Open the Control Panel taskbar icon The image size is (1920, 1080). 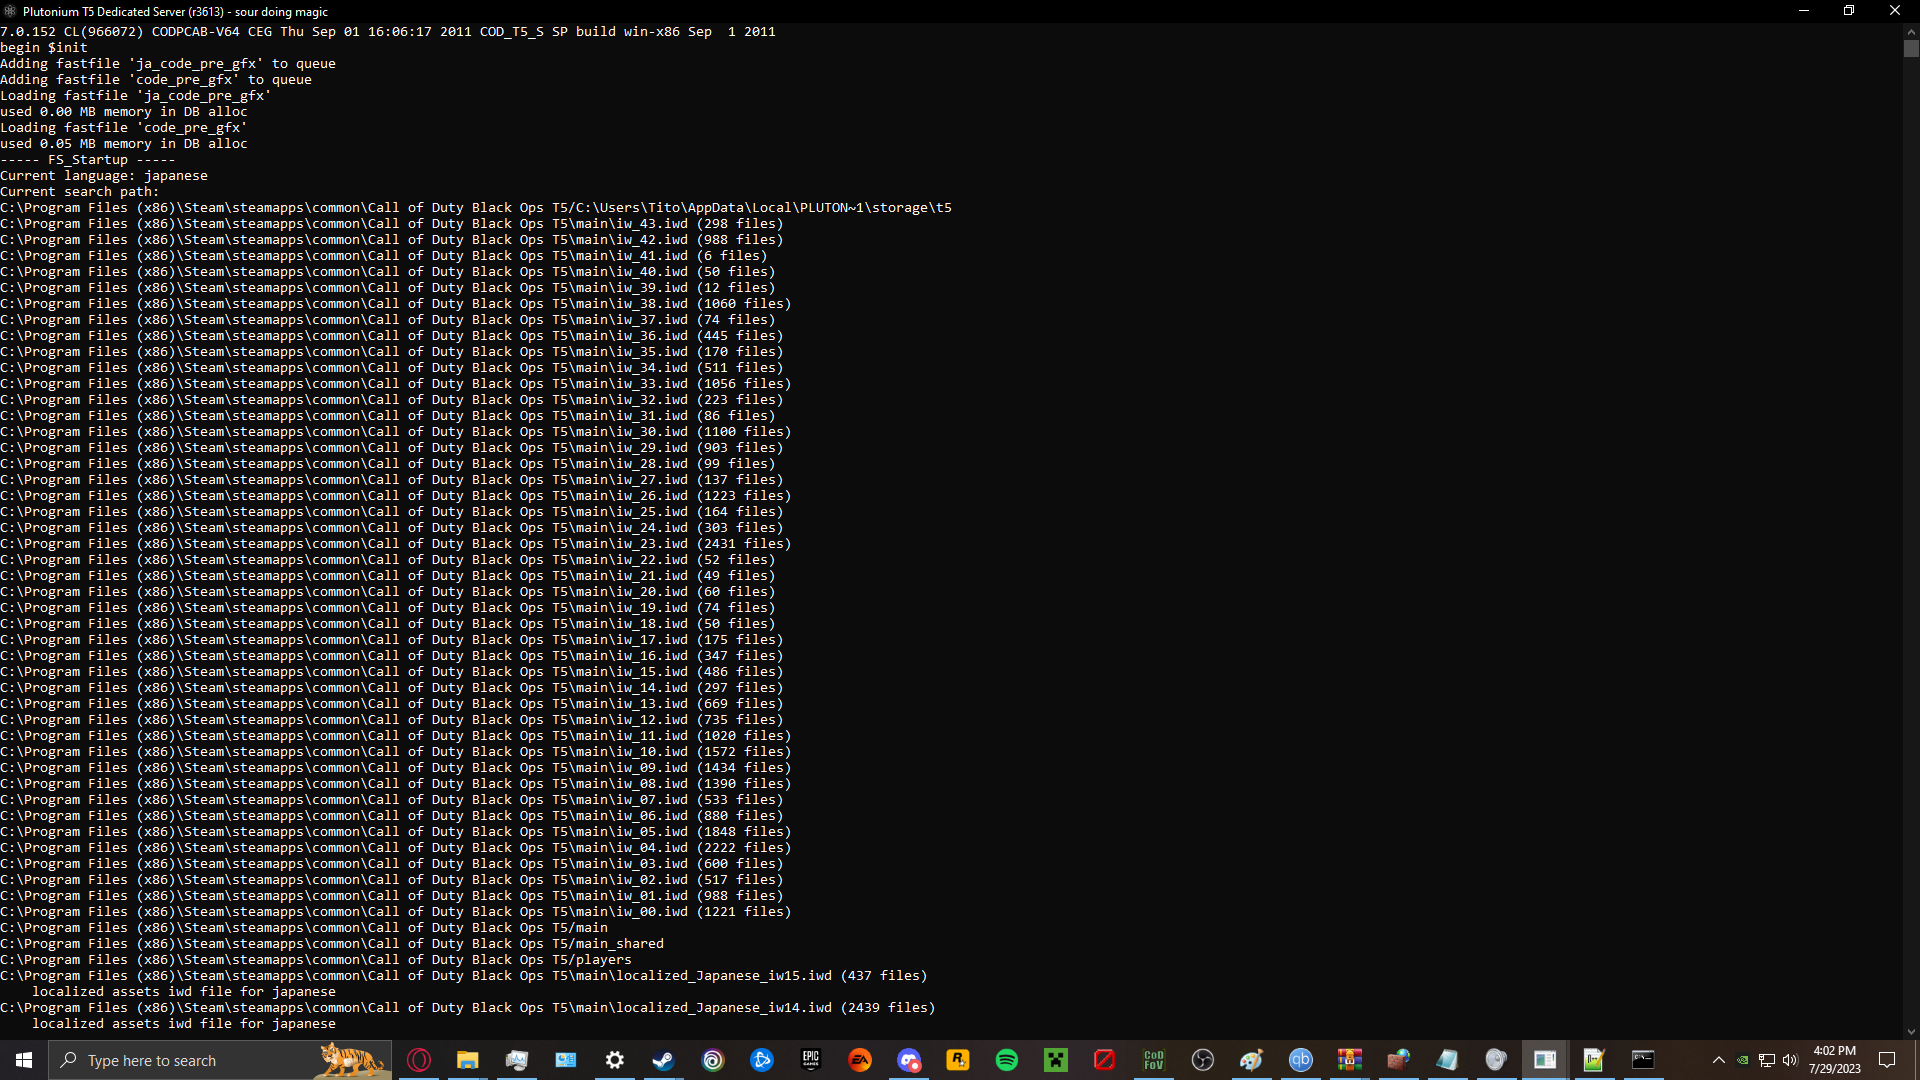[566, 1060]
